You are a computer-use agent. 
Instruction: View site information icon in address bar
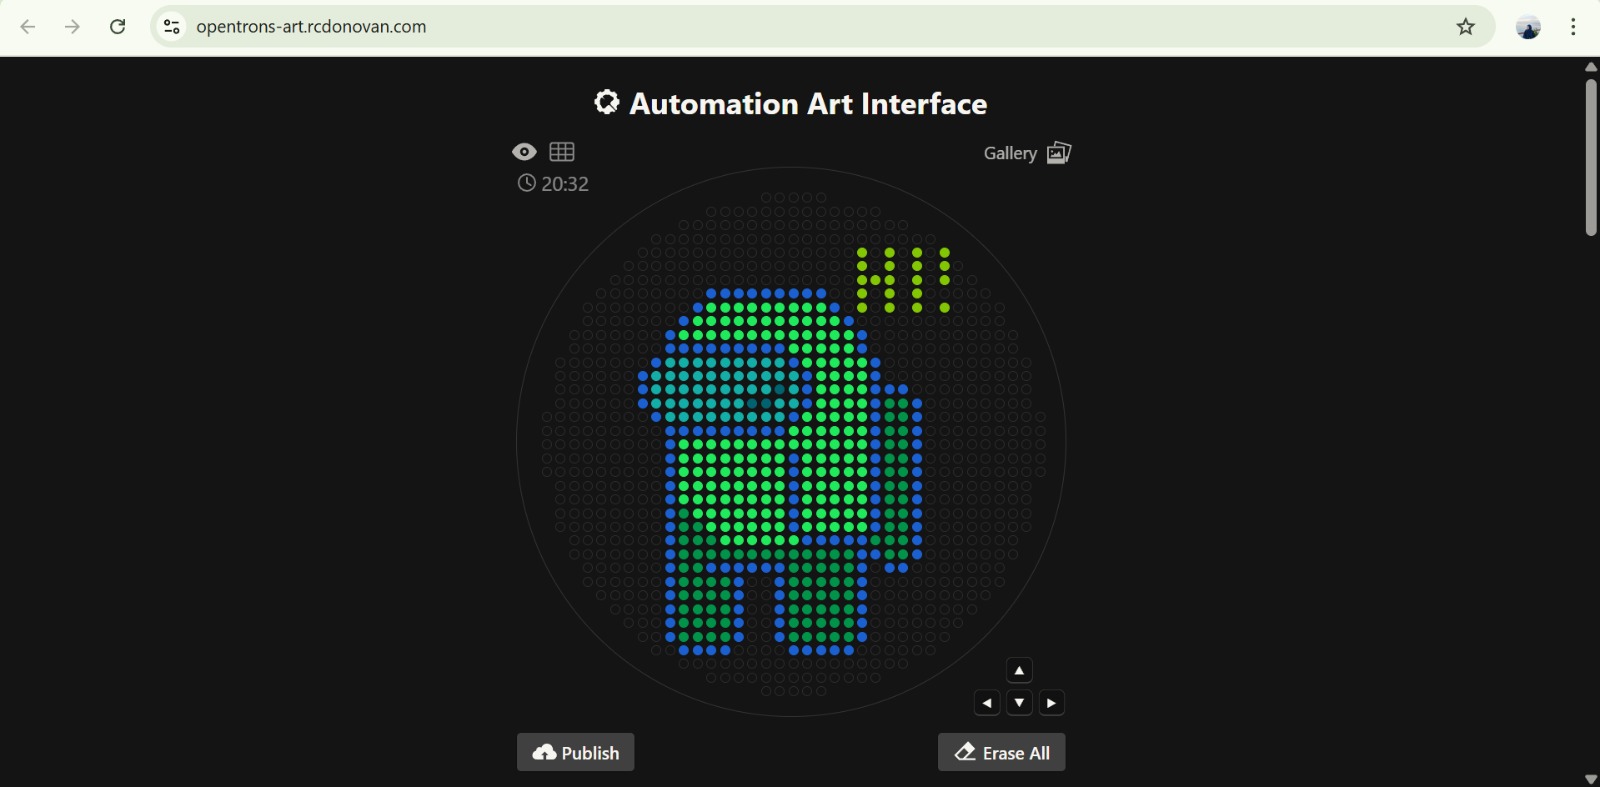click(172, 27)
